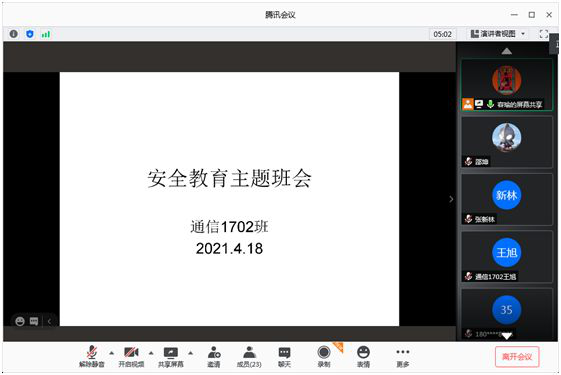The height and width of the screenshot is (375, 561).
Task: Open the chat panel icon
Action: pyautogui.click(x=284, y=357)
